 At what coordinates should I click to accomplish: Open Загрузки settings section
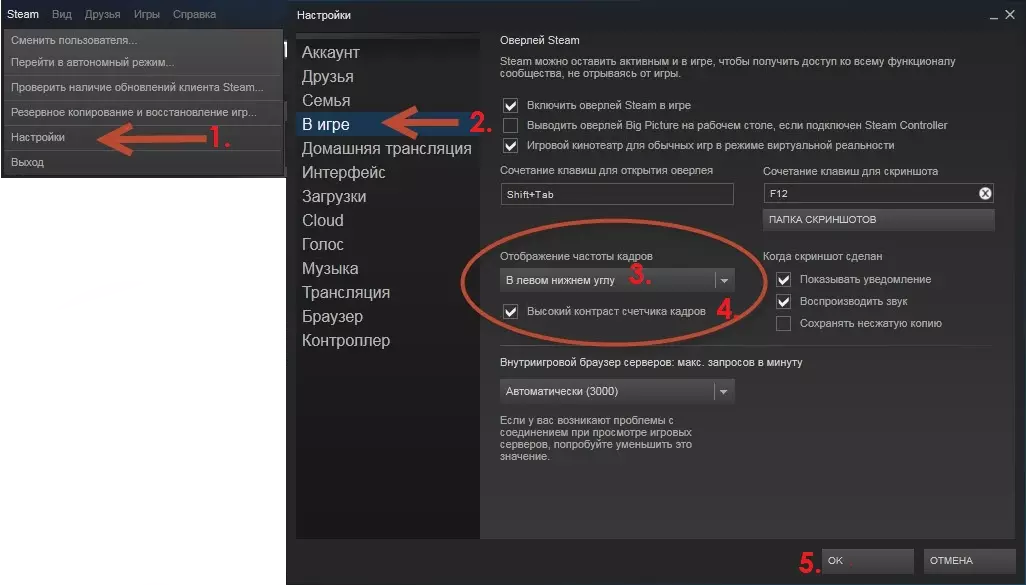387,196
